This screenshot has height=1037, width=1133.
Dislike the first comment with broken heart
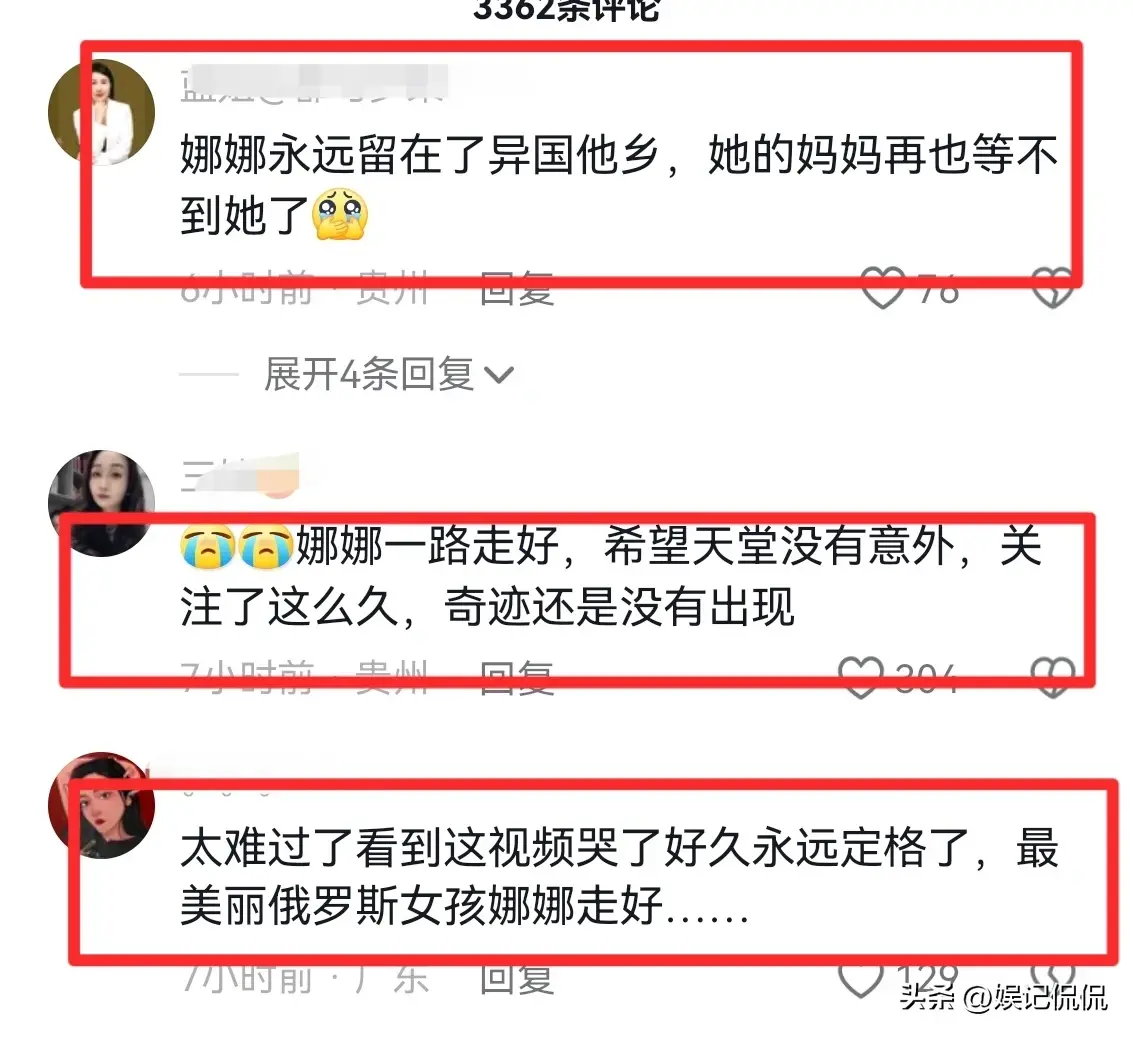pyautogui.click(x=1052, y=288)
